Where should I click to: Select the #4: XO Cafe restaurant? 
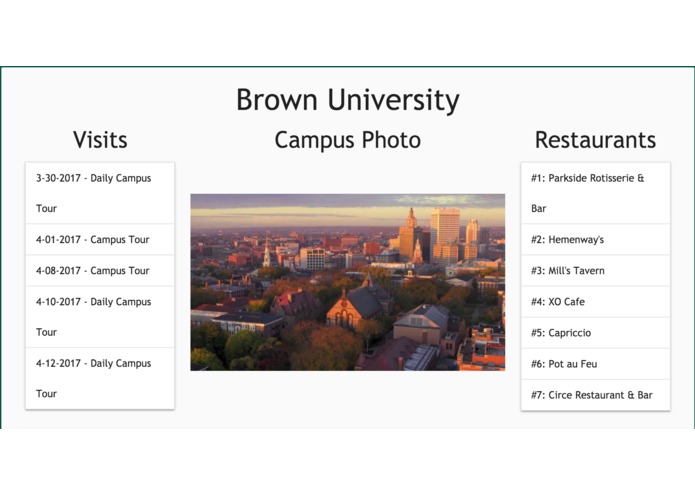(x=595, y=302)
